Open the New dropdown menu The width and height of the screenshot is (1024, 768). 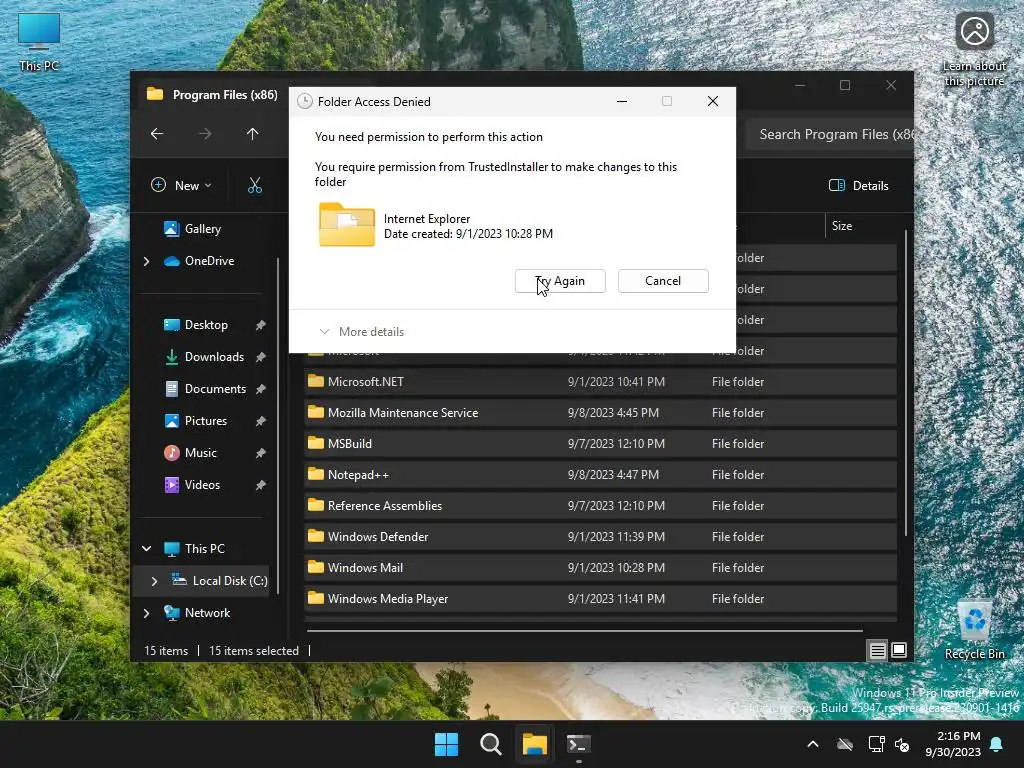point(182,185)
